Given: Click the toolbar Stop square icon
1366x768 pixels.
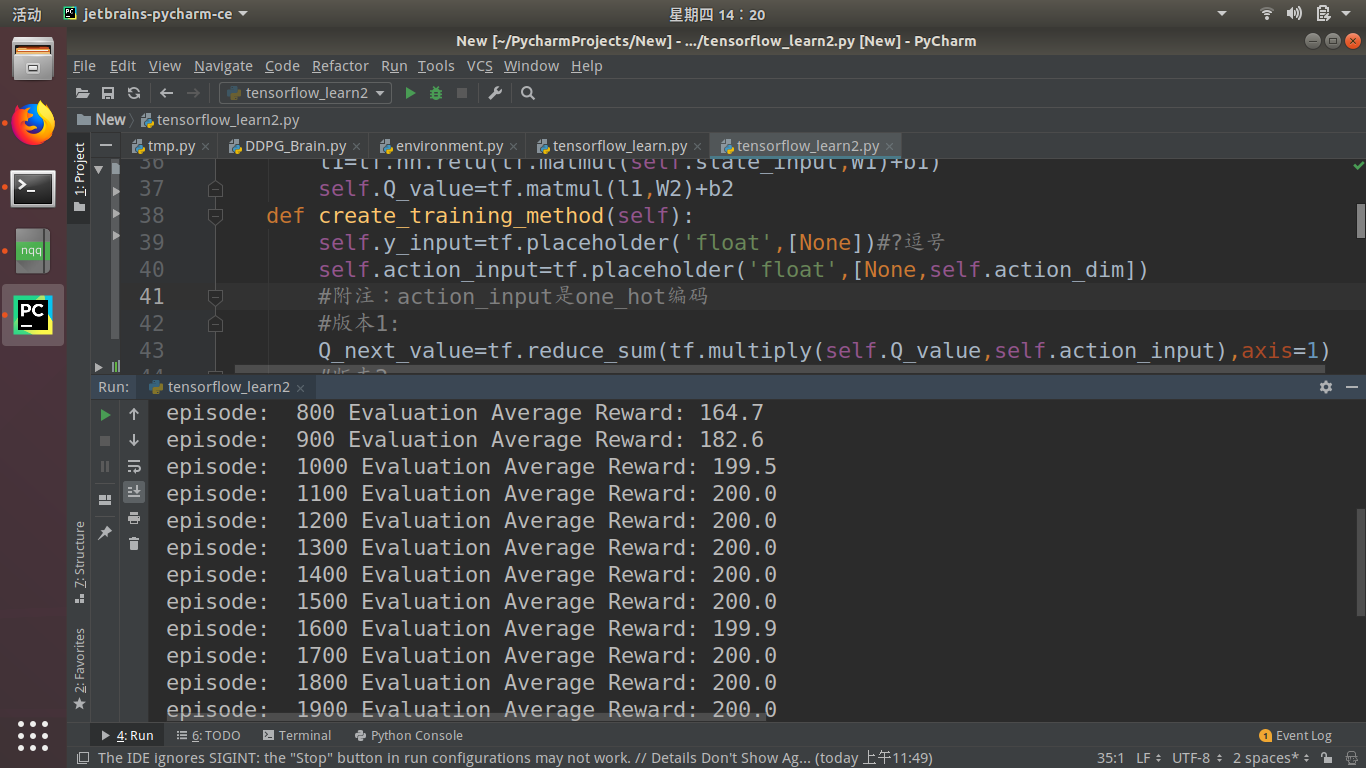Looking at the screenshot, I should pos(462,93).
